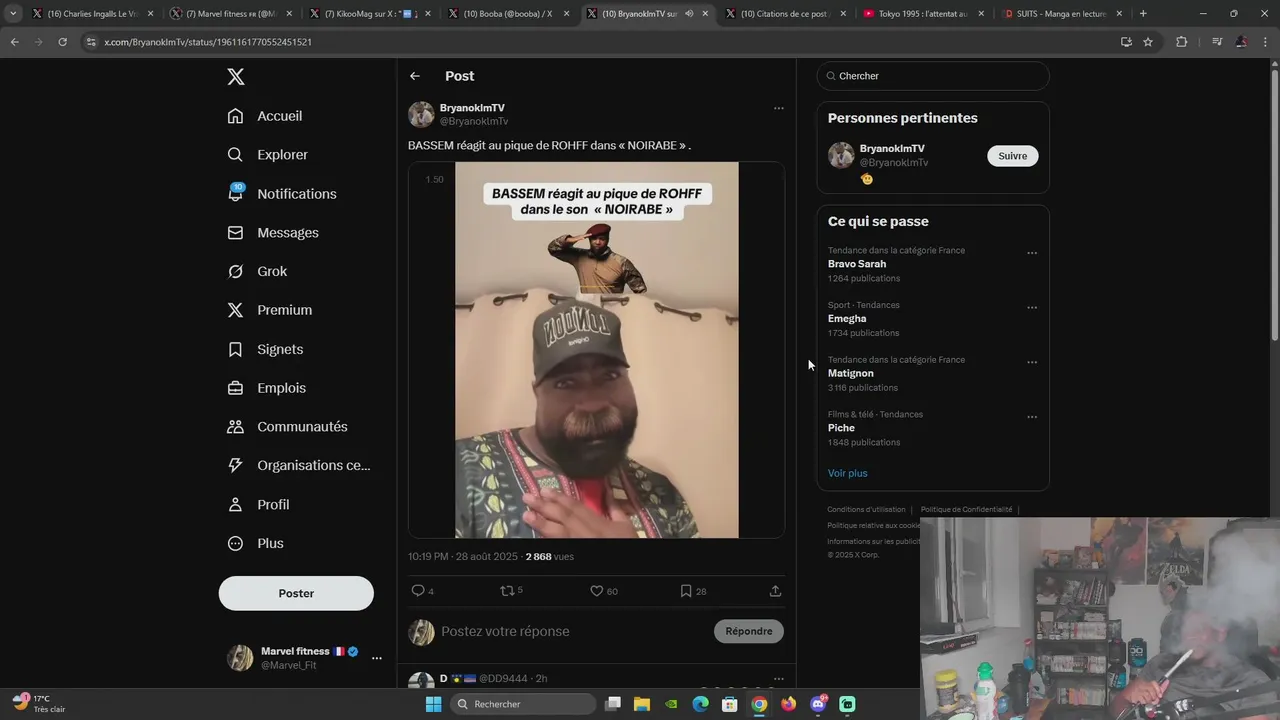This screenshot has height=720, width=1280.
Task: Follow BryanoklmTV with Suivre button
Action: 1013,156
